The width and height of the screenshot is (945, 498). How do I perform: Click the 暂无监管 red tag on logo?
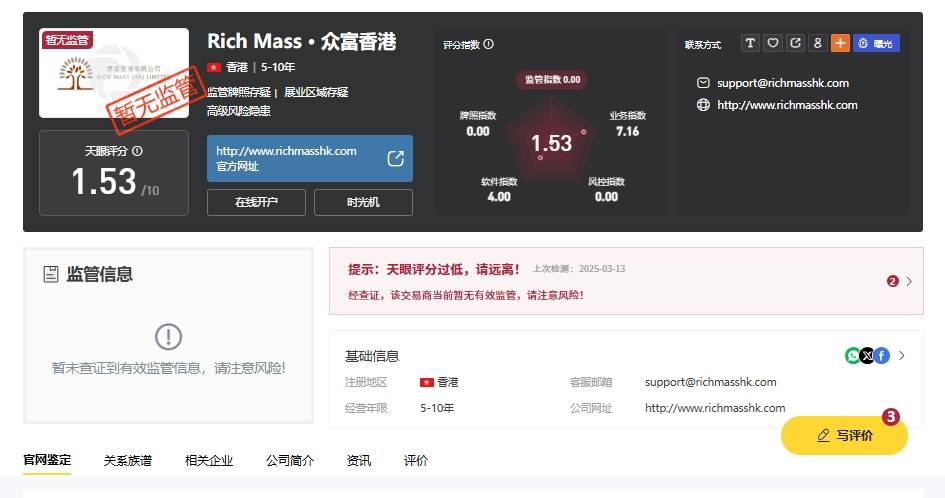click(66, 40)
